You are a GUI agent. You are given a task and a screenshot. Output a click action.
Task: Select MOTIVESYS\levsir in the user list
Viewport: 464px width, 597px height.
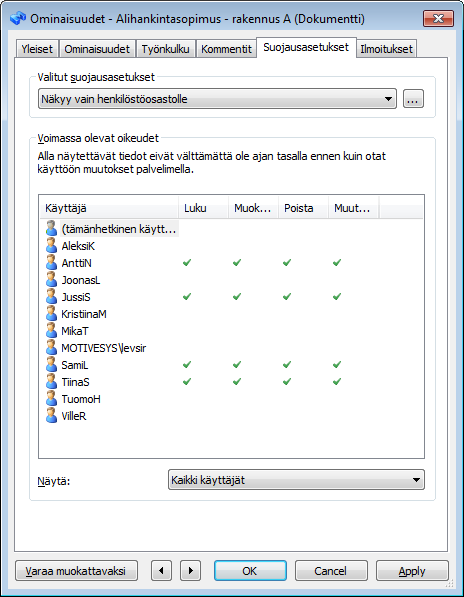(104, 348)
